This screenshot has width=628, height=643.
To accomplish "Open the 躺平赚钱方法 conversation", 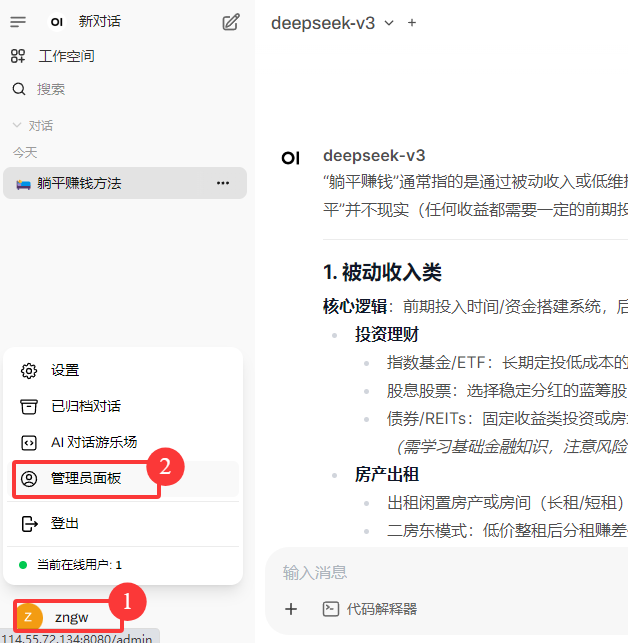I will click(78, 183).
